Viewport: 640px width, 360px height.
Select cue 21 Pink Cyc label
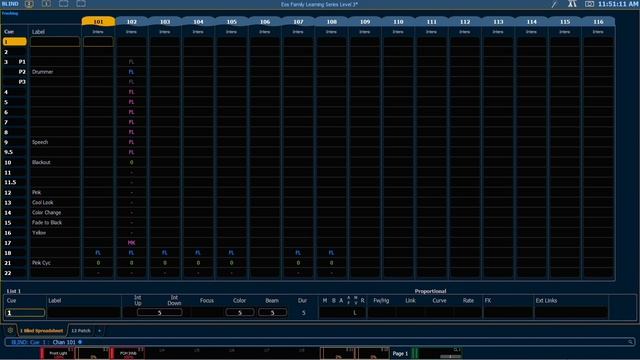41,263
